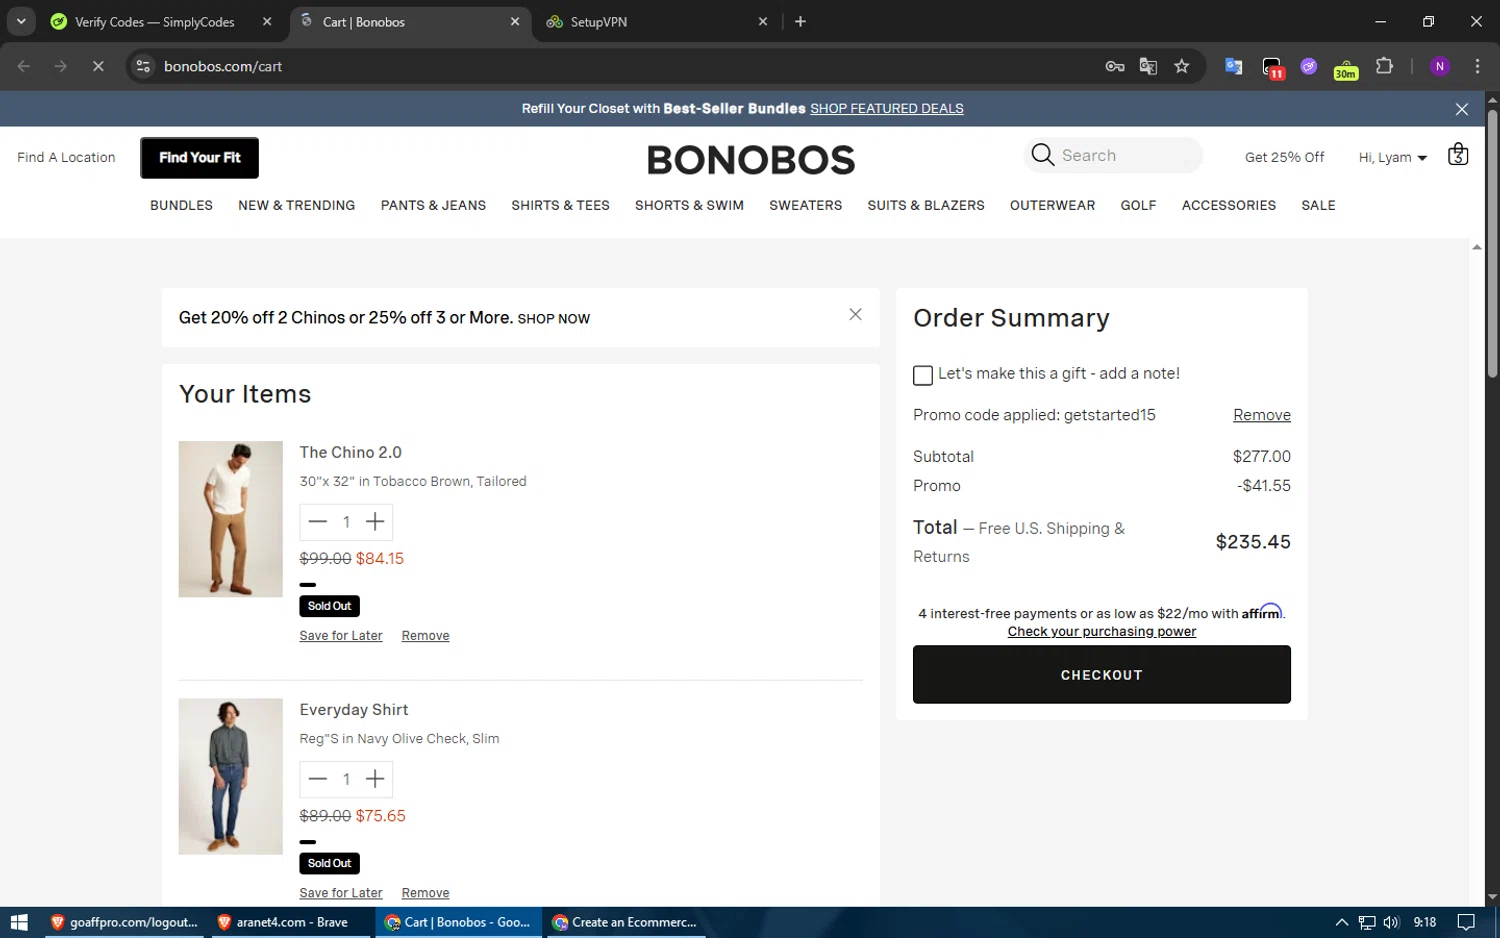
Task: Save The Chino 2.0 for later
Action: 341,636
